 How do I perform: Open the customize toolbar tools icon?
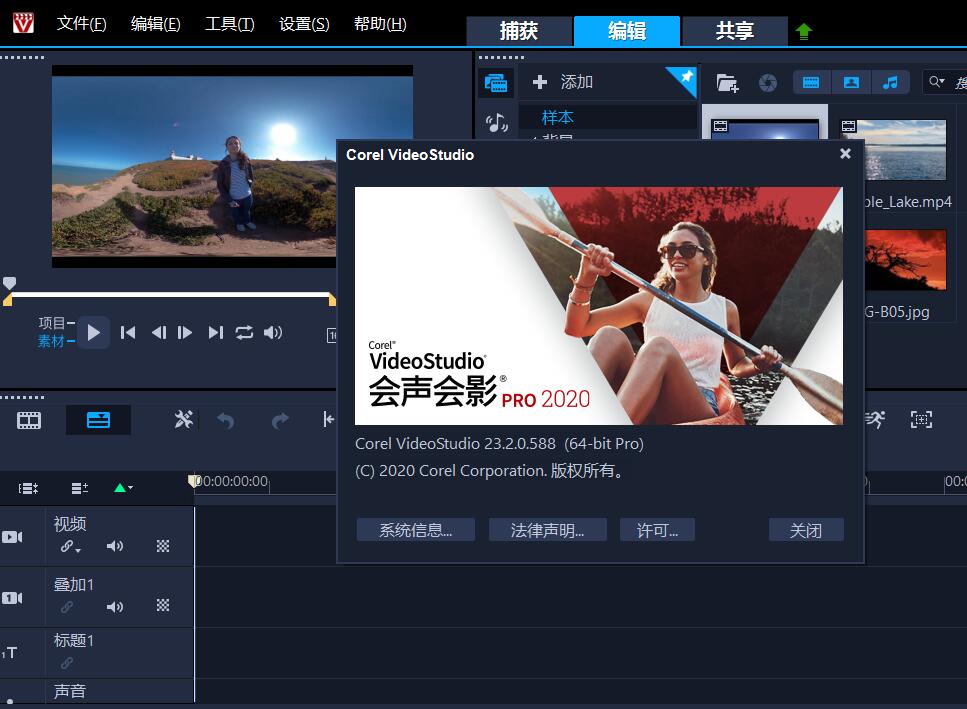(183, 420)
